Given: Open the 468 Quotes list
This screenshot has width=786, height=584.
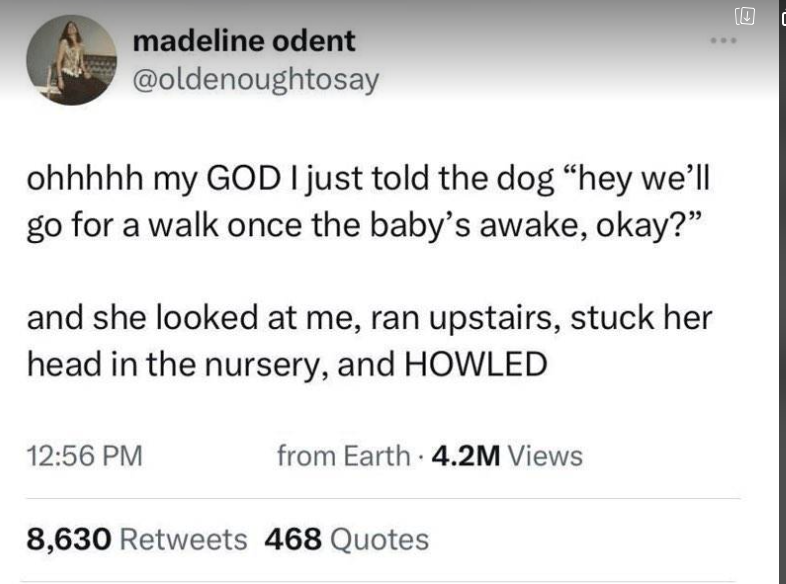Looking at the screenshot, I should [346, 540].
